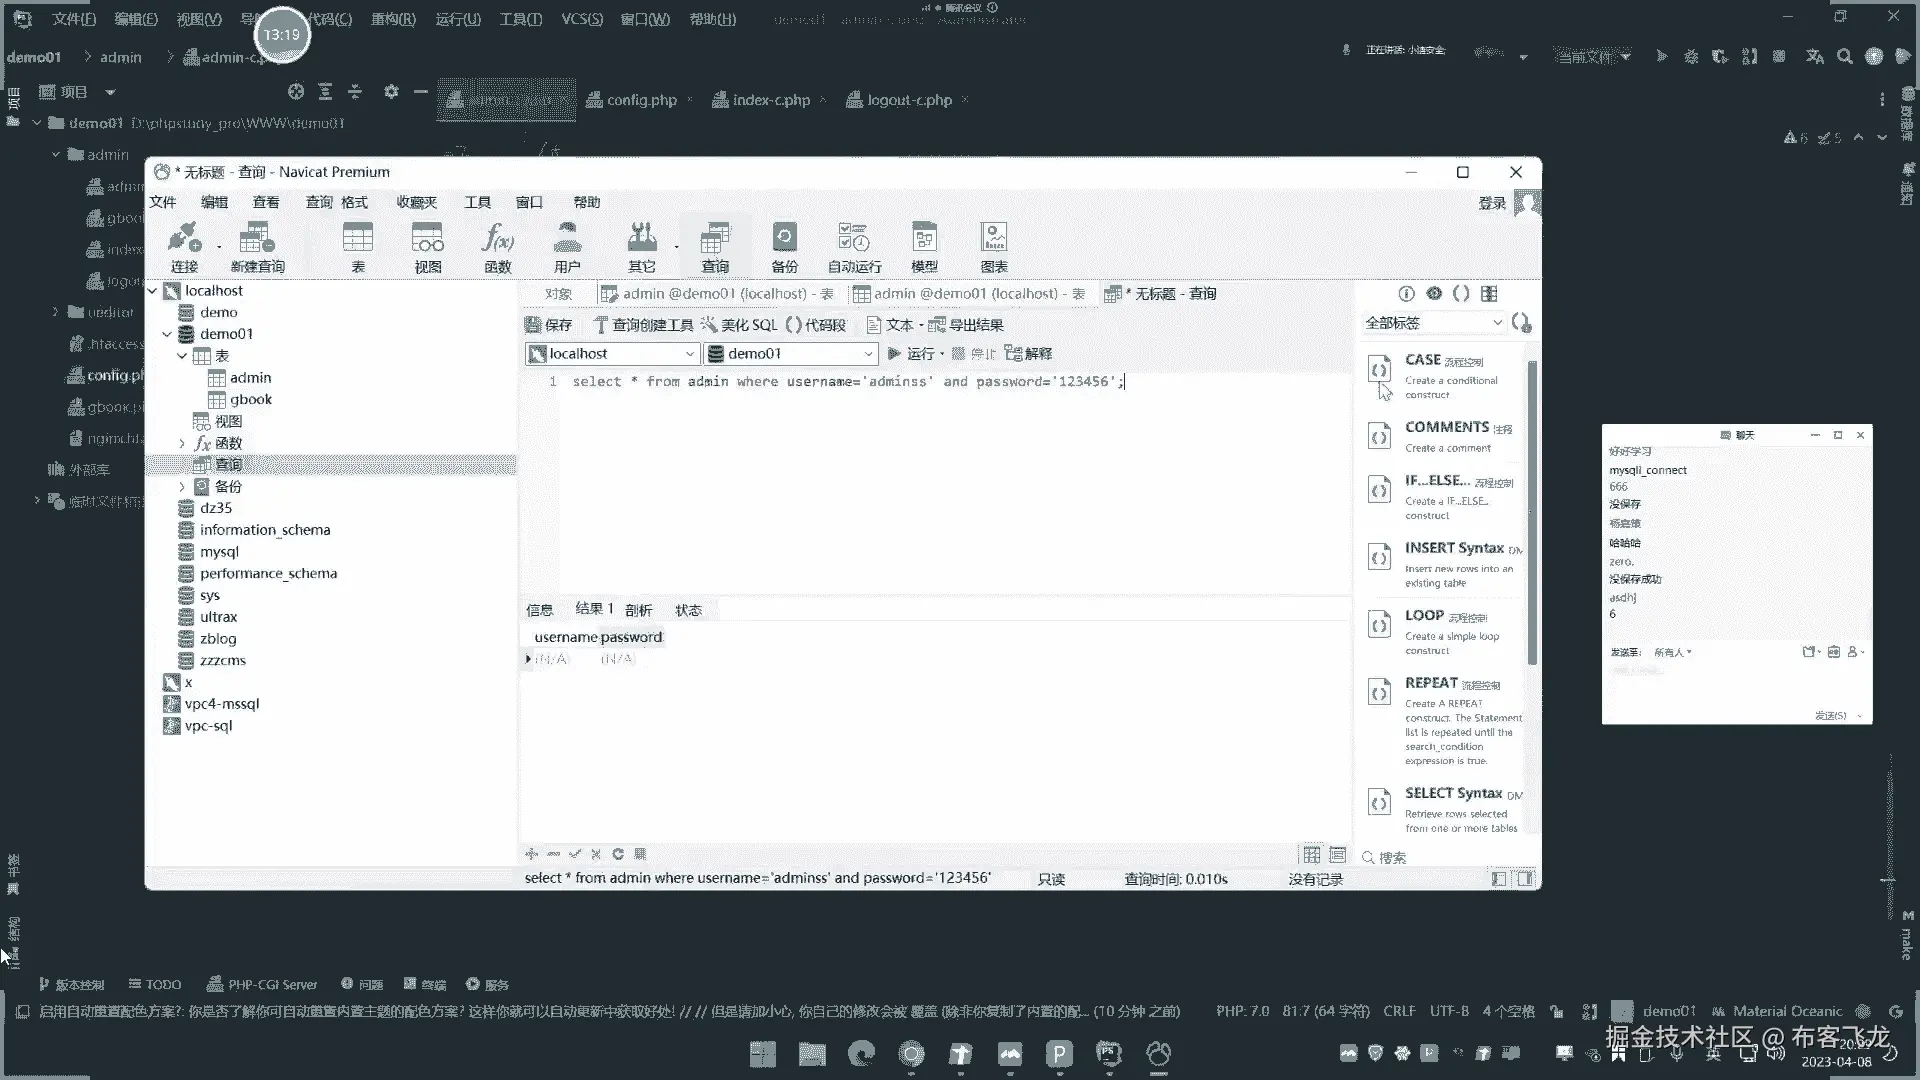Image resolution: width=1920 pixels, height=1080 pixels.
Task: Open the demo01 database dropdown
Action: 867,354
